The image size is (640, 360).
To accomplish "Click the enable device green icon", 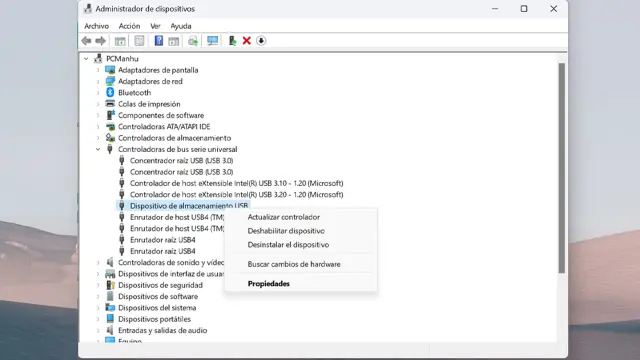I will pos(232,41).
